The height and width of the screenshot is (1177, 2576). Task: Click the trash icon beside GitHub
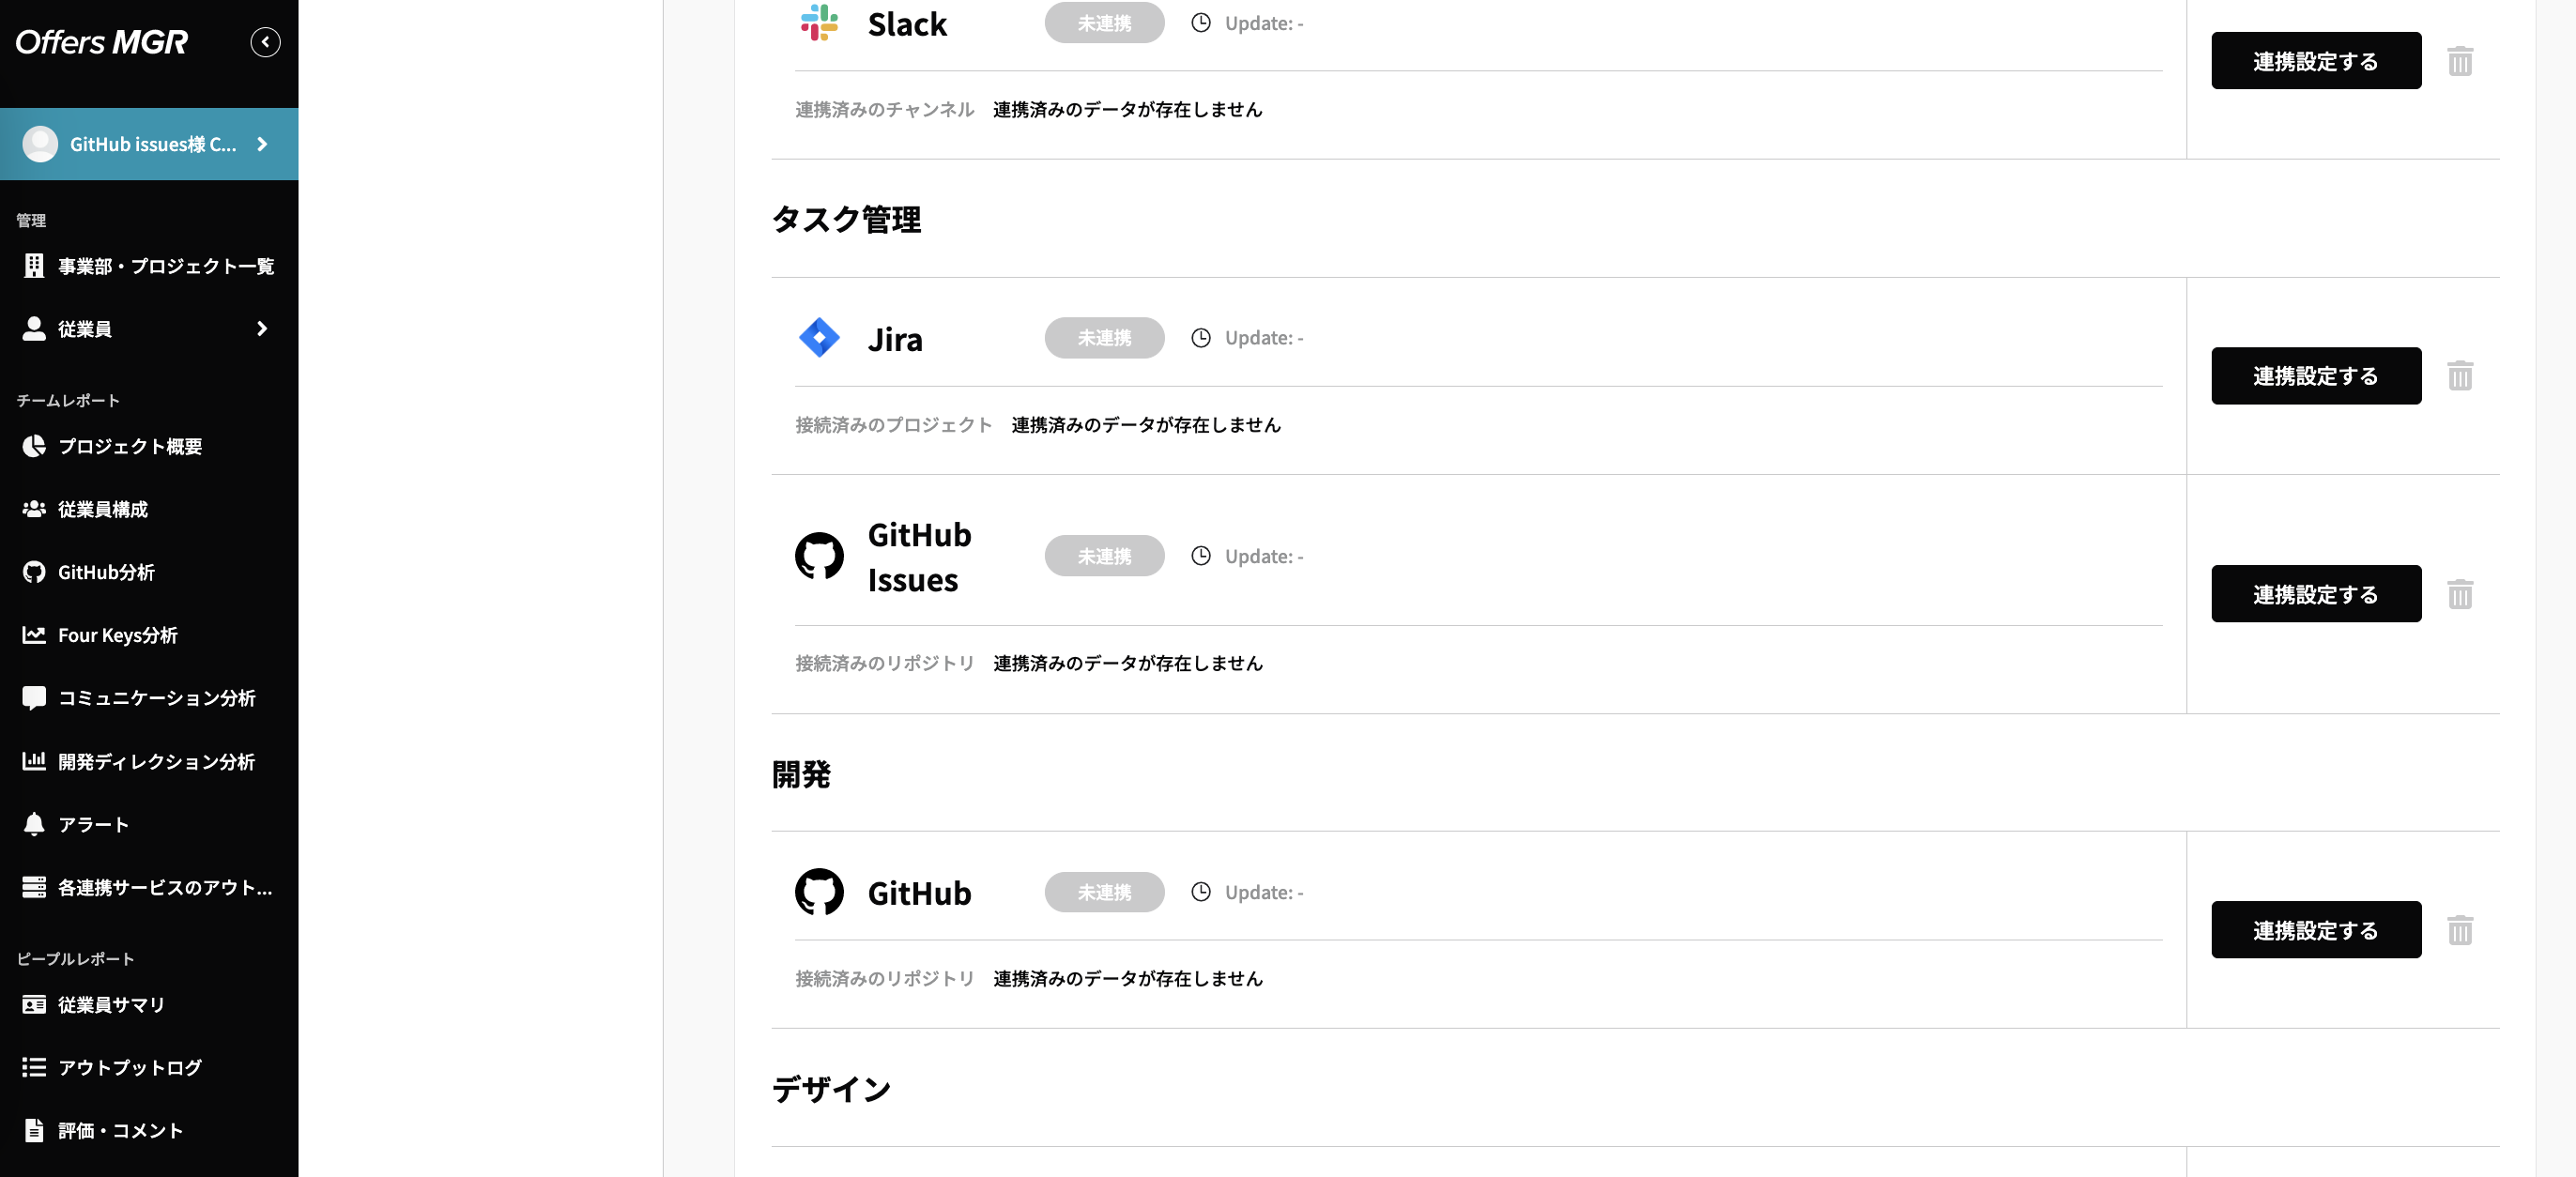(2460, 930)
